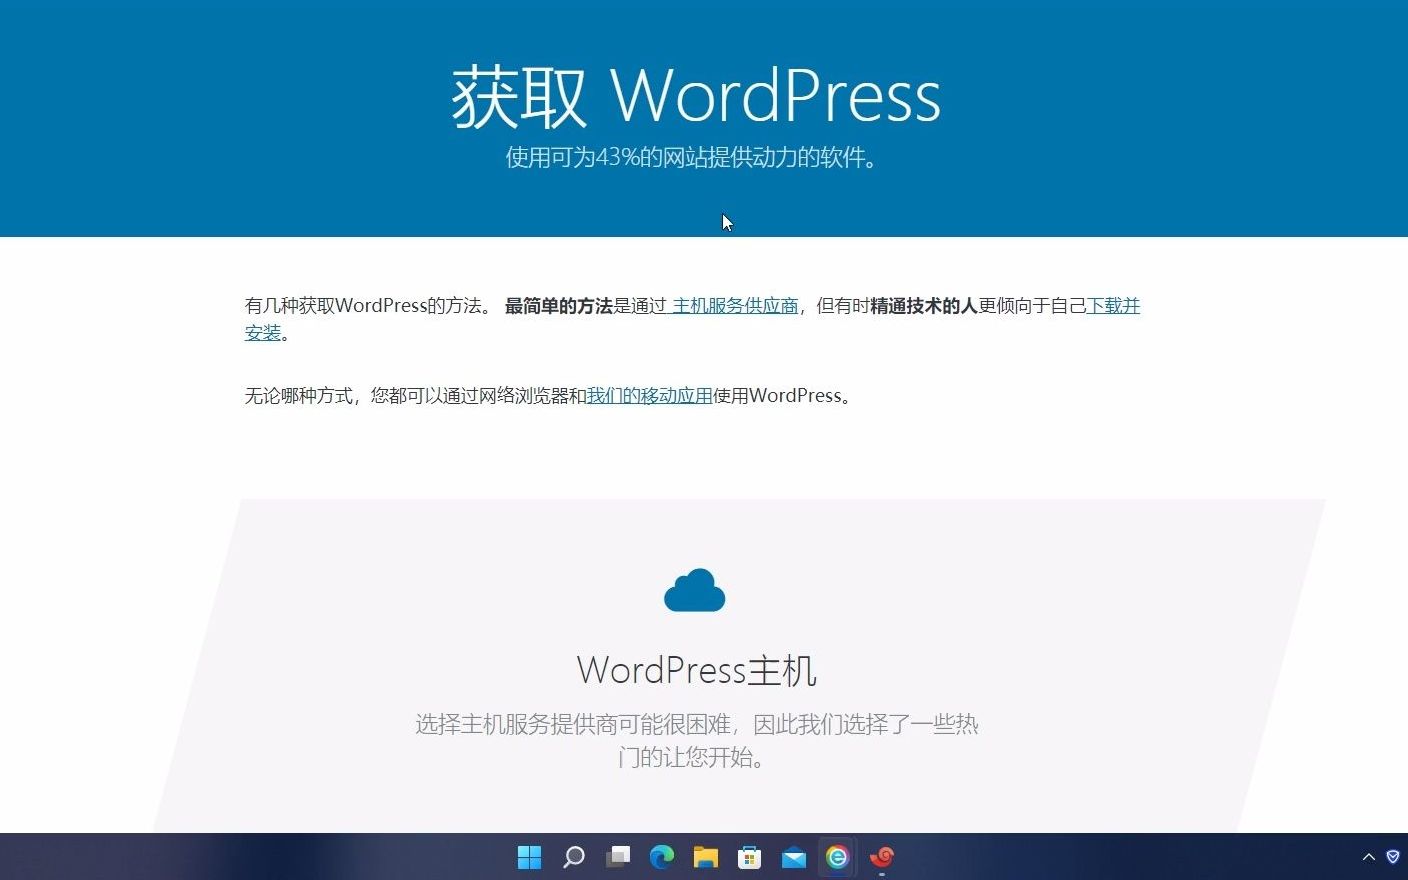Open File Explorer from the taskbar
1408x880 pixels.
click(706, 857)
